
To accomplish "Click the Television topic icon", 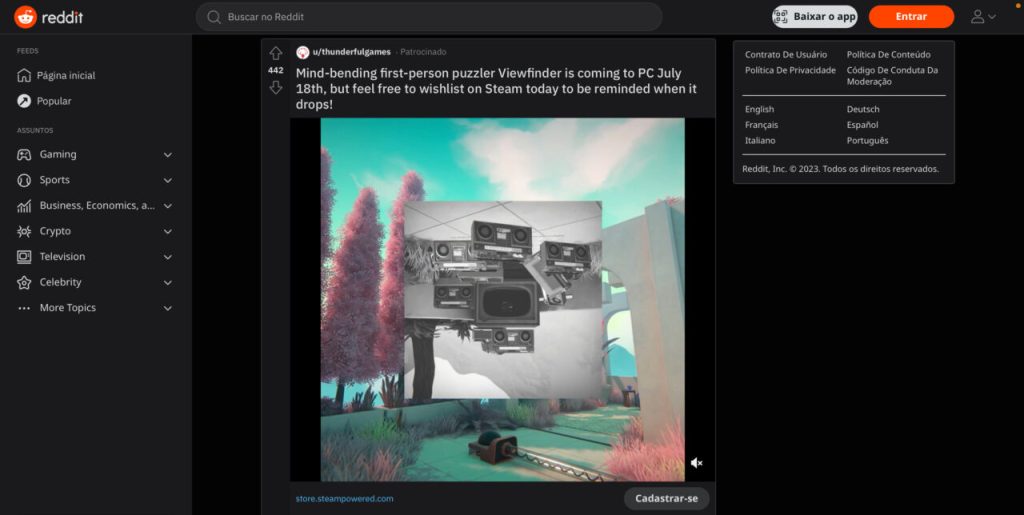I will 24,257.
